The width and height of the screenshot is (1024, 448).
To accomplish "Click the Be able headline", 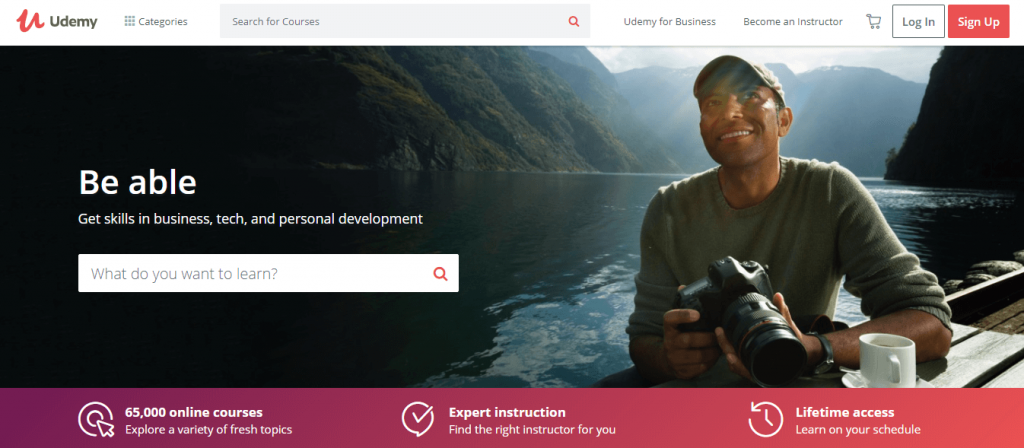I will click(x=137, y=182).
